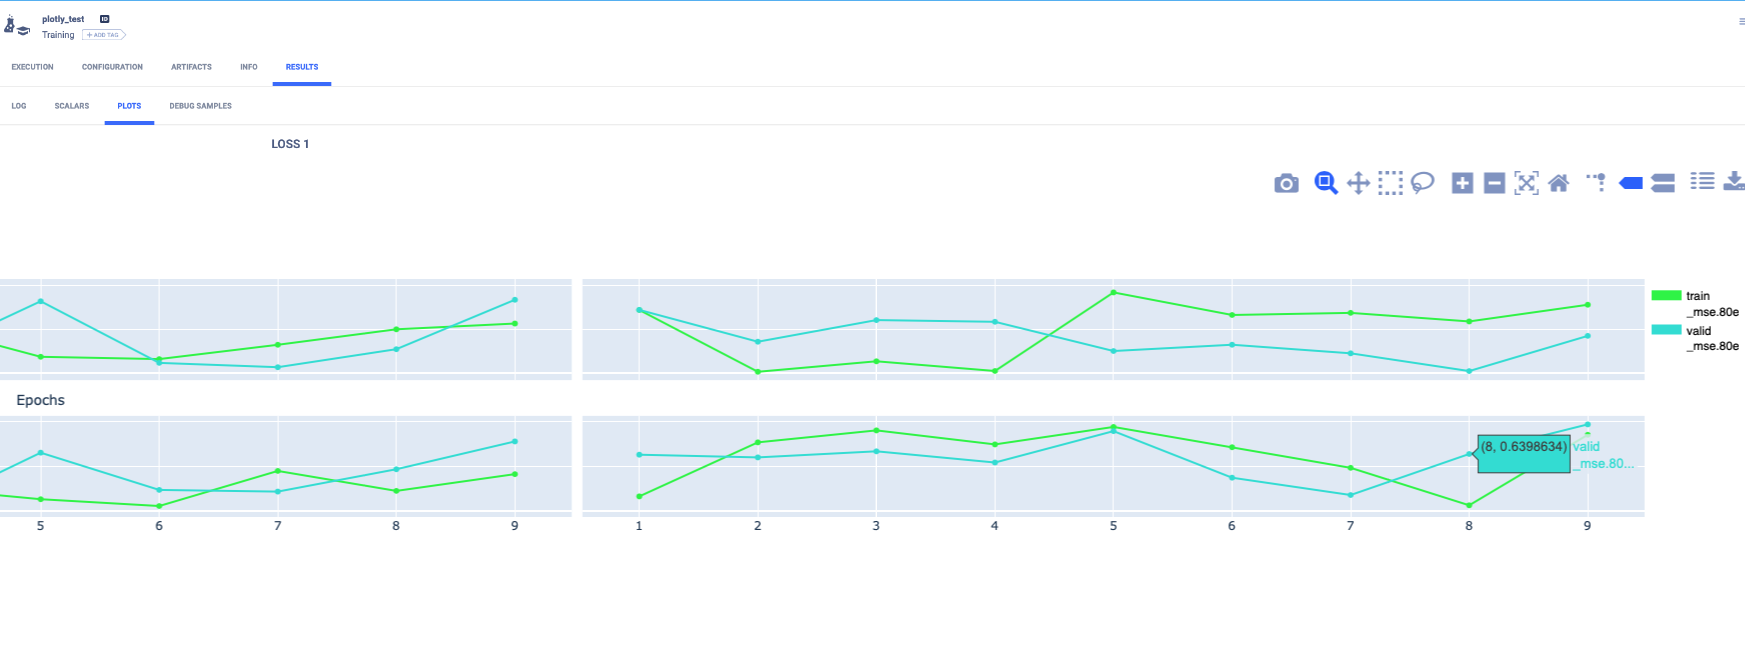Reset axes with the home icon
This screenshot has width=1745, height=649.
point(1560,183)
